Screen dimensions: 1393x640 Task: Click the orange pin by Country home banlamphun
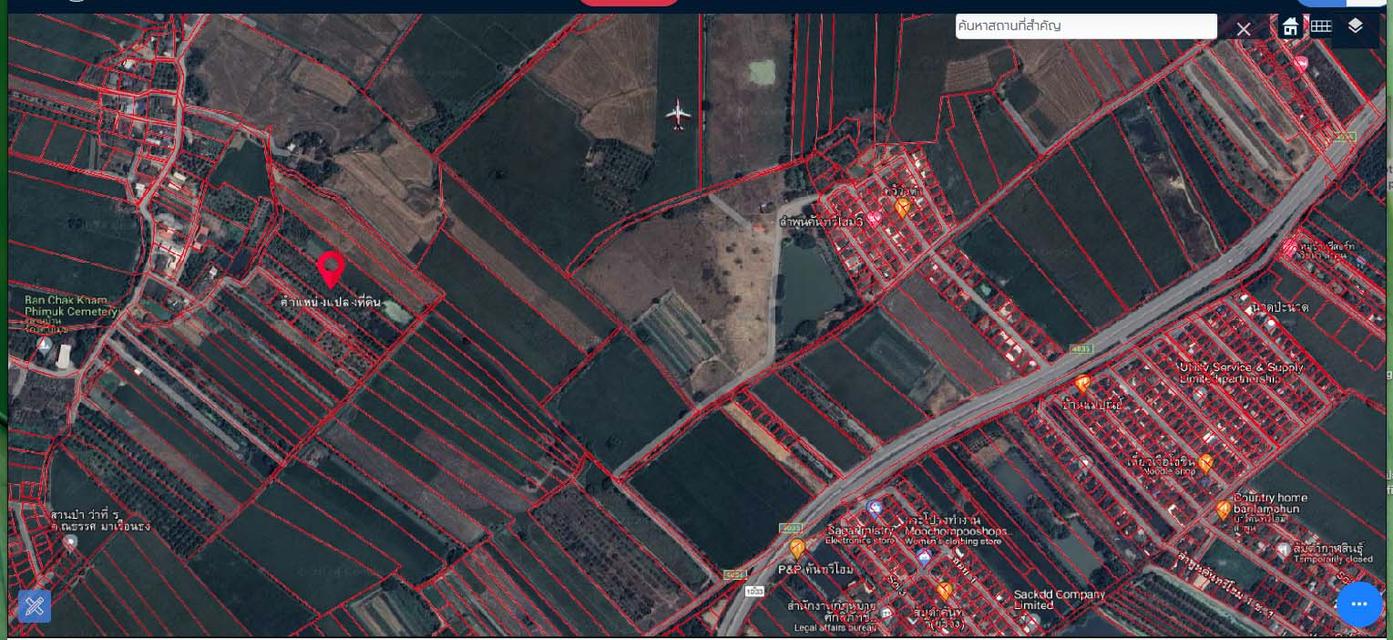[1223, 510]
